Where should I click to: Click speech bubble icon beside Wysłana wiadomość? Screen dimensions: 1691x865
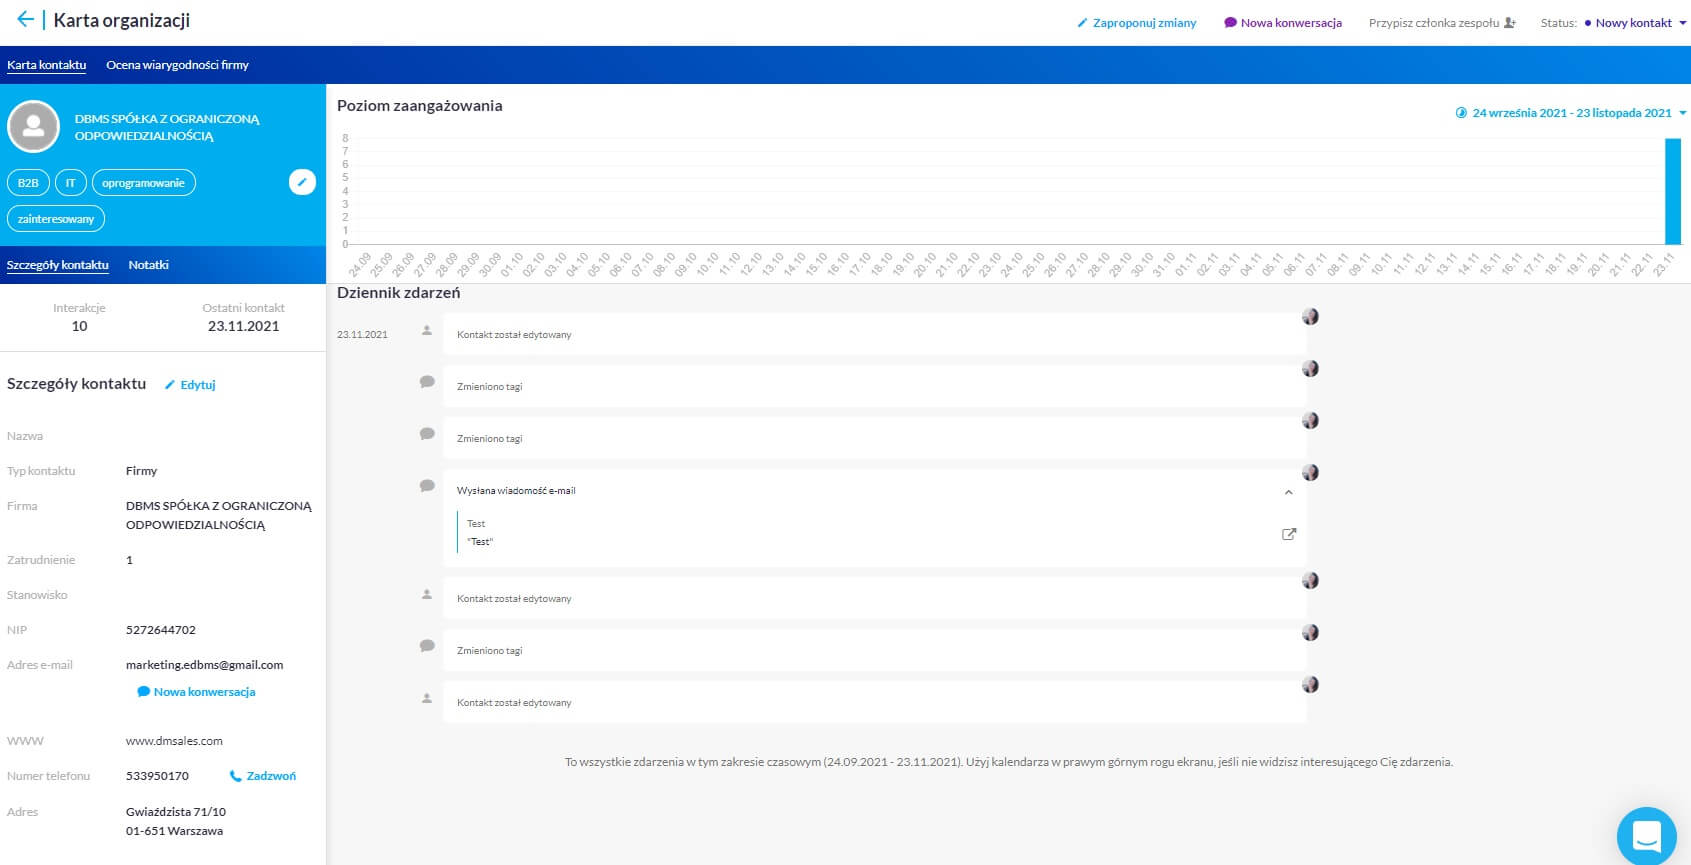tap(427, 485)
